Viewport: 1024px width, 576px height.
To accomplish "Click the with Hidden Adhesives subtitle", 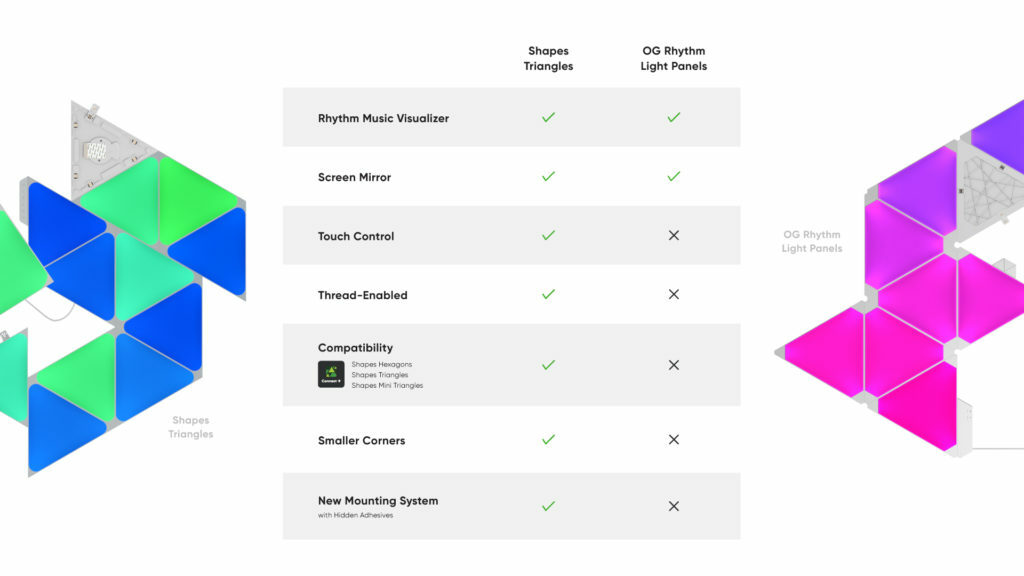I will pos(355,515).
